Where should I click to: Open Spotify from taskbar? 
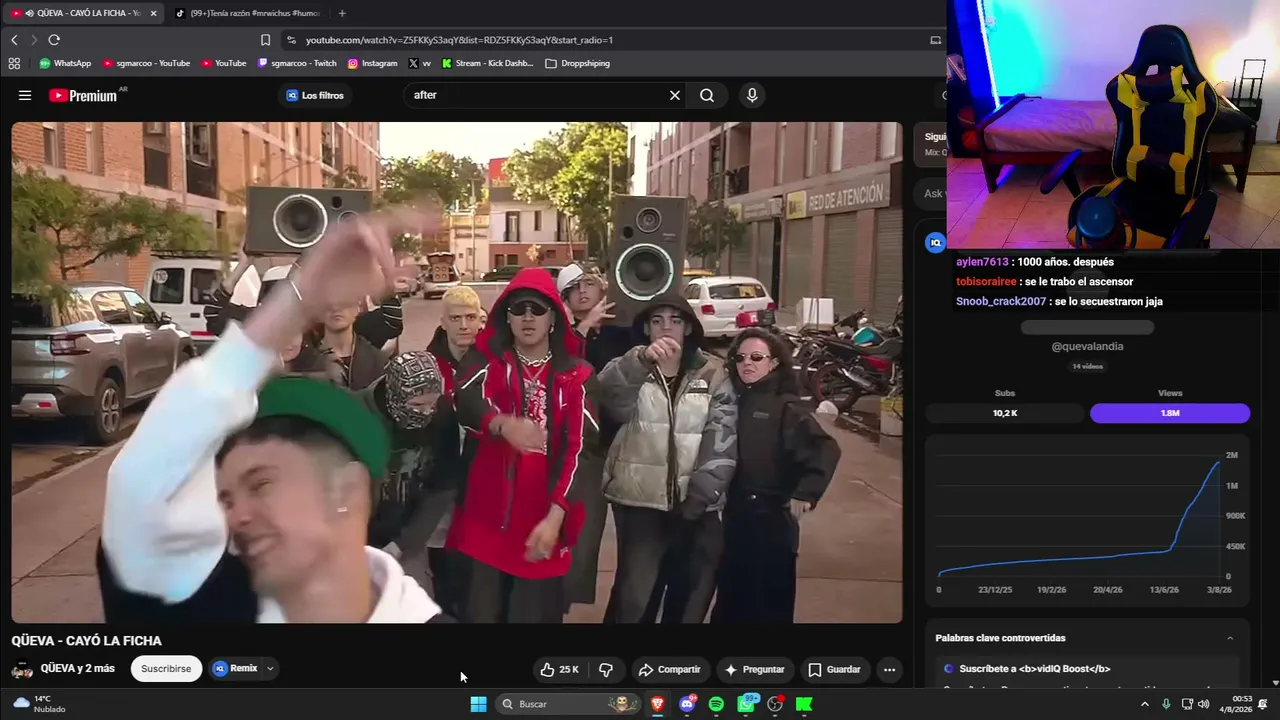[716, 704]
